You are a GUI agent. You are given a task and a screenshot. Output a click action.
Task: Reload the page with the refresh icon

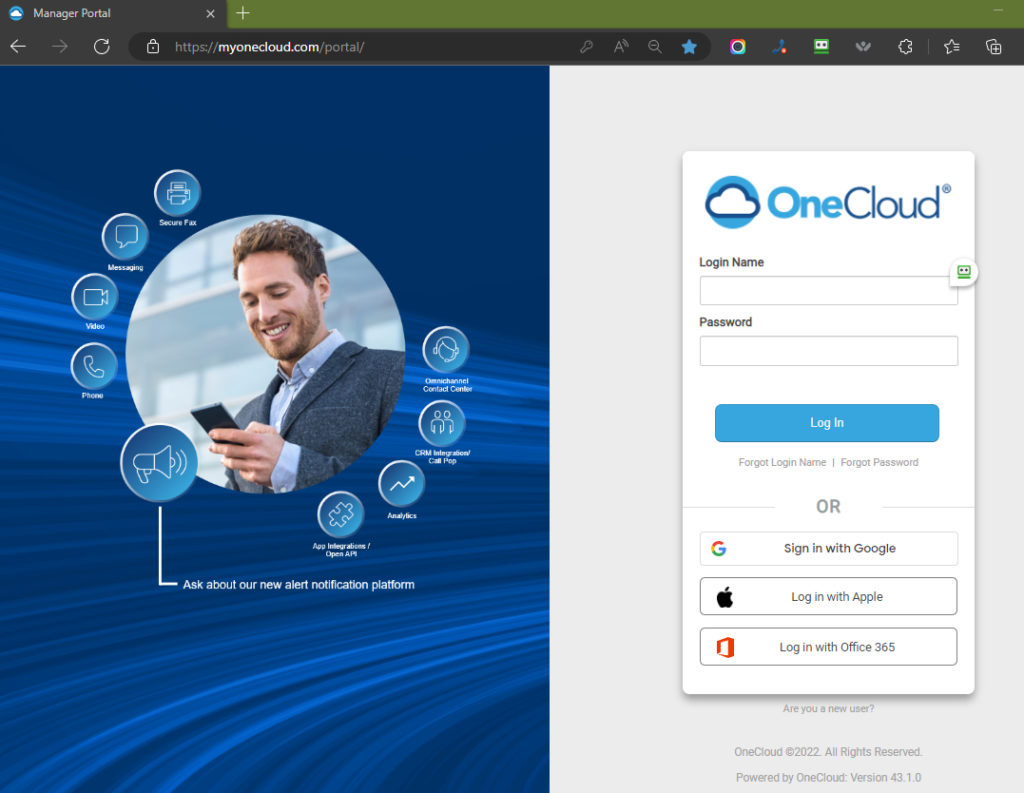(x=101, y=46)
